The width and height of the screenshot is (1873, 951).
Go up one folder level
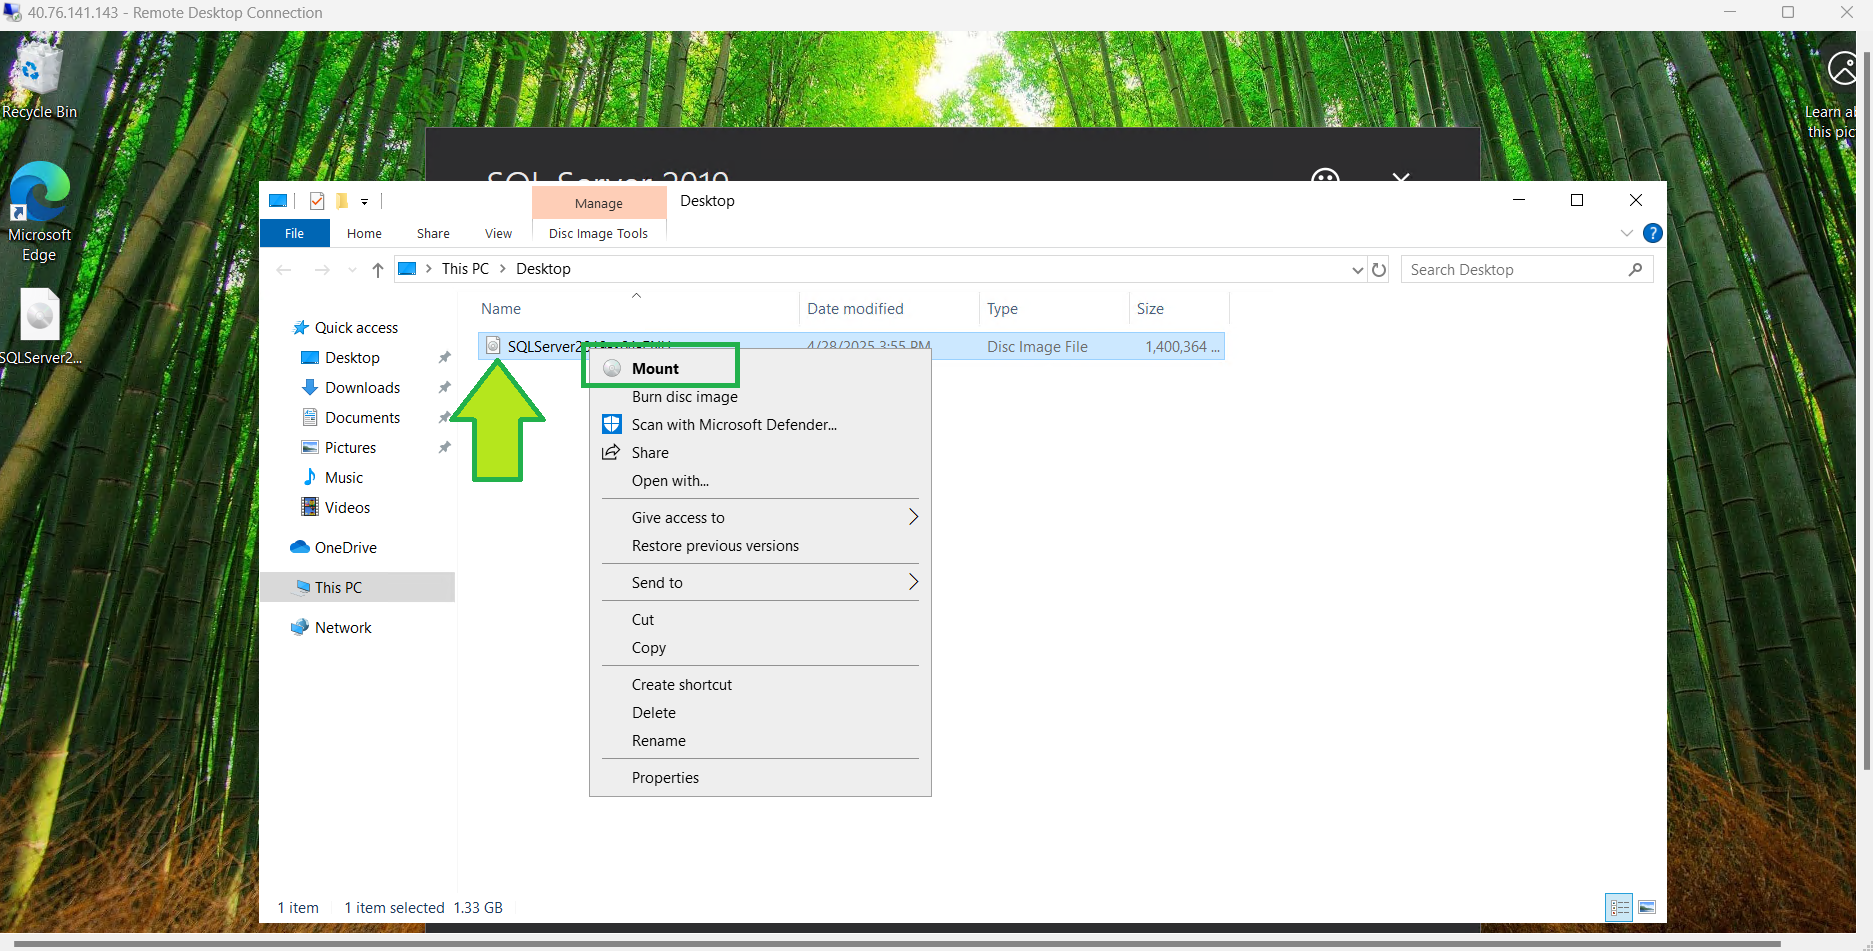coord(378,269)
